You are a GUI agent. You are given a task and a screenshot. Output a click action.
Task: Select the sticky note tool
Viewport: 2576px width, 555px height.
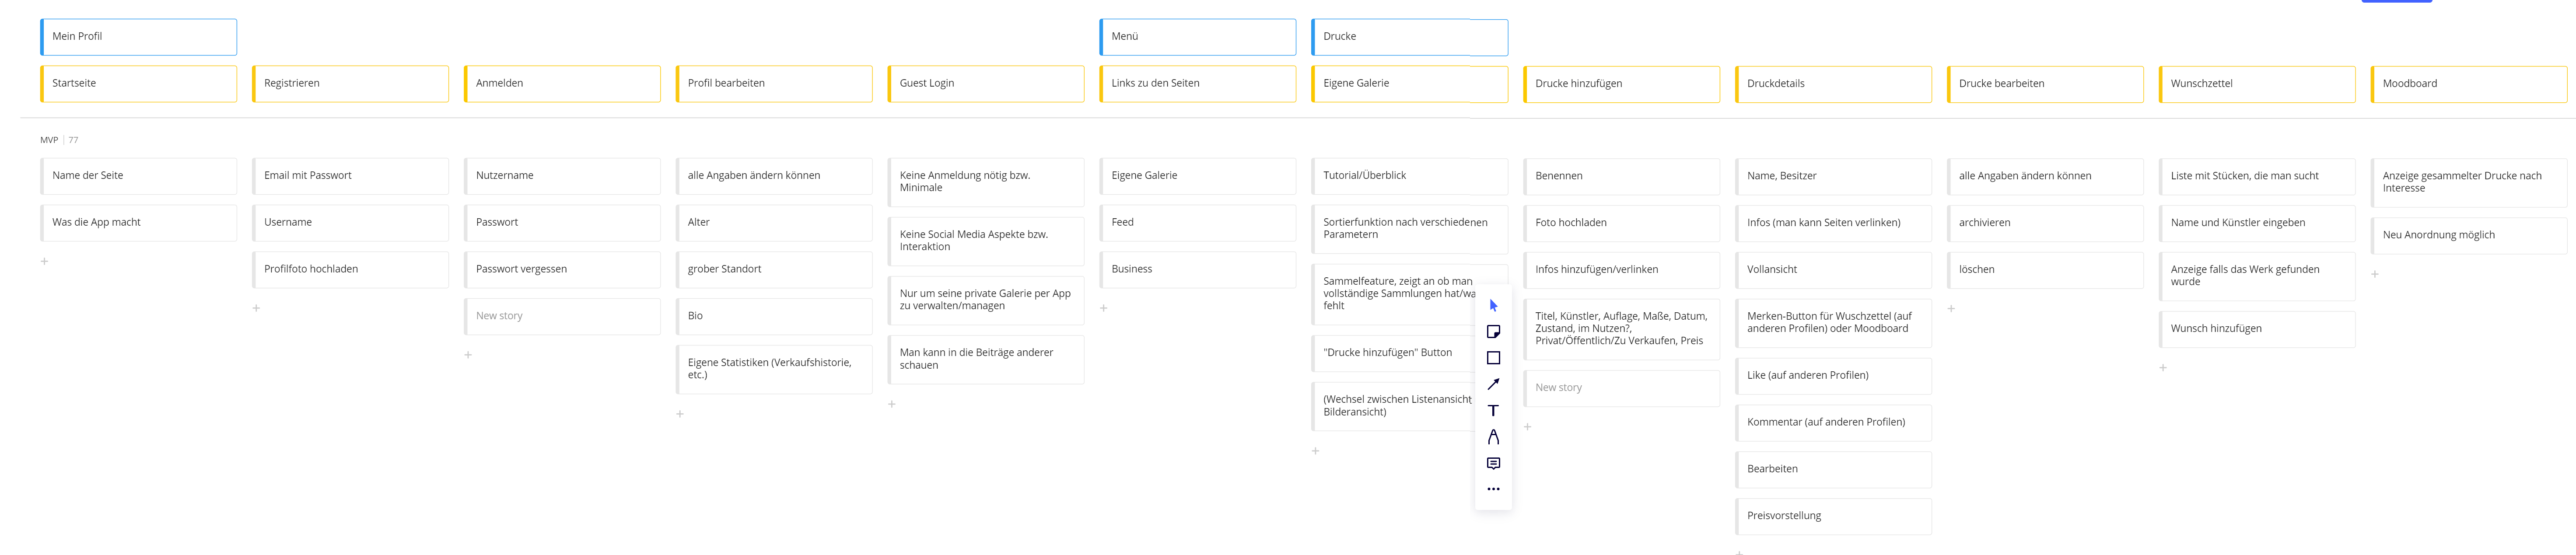(1493, 332)
